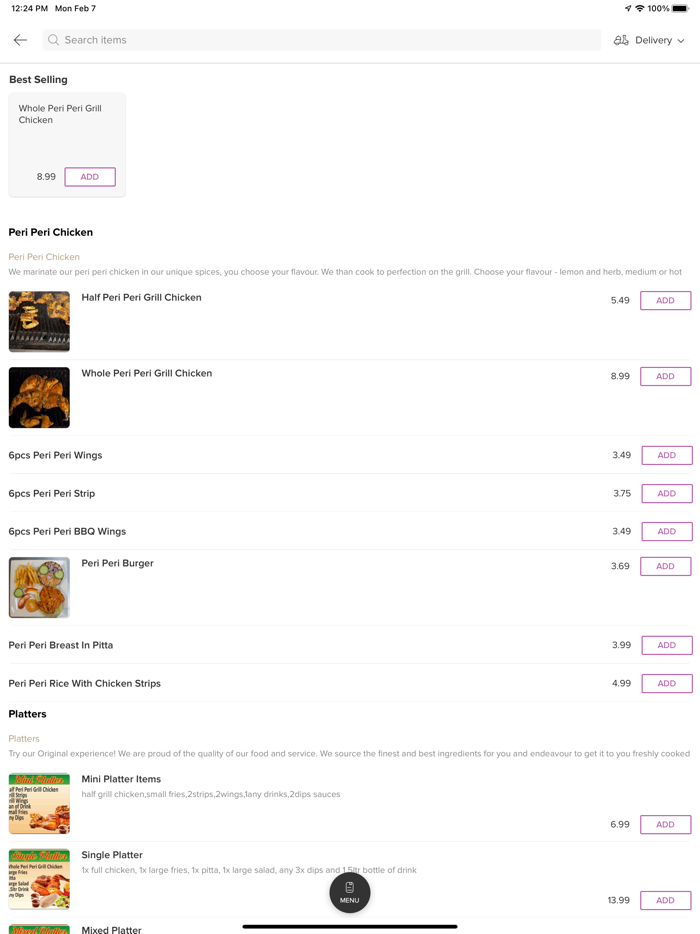This screenshot has height=934, width=700.
Task: Add Peri Peri Burger to order
Action: 665,566
